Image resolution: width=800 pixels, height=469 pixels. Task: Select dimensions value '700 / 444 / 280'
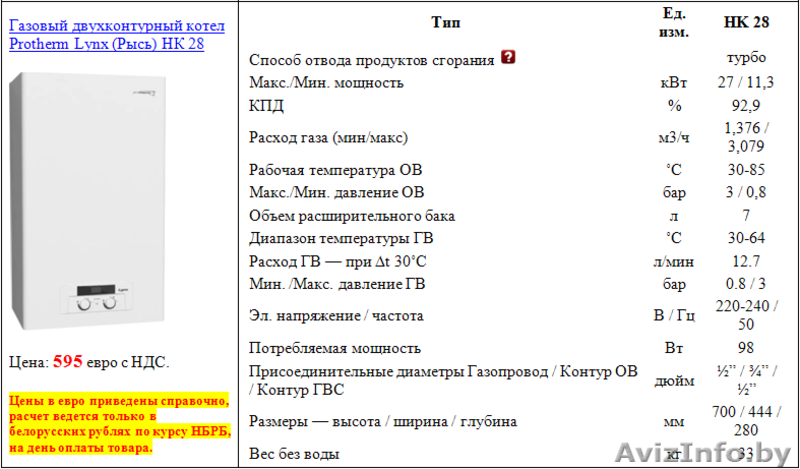coord(746,421)
